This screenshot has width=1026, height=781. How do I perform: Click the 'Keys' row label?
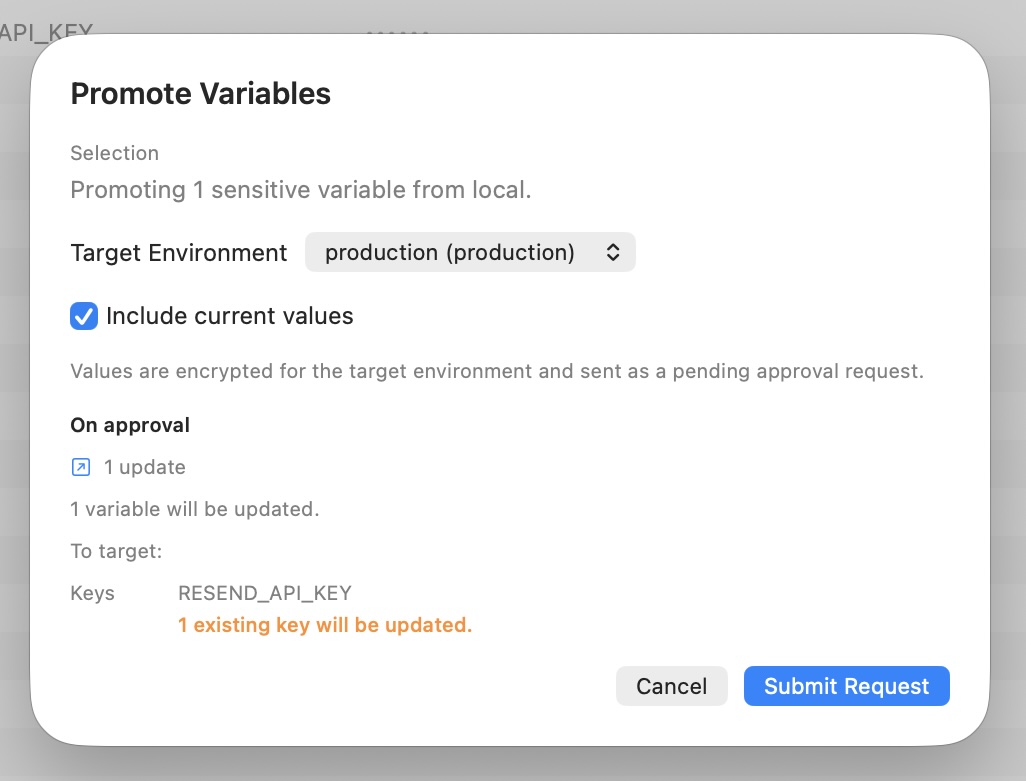point(92,593)
